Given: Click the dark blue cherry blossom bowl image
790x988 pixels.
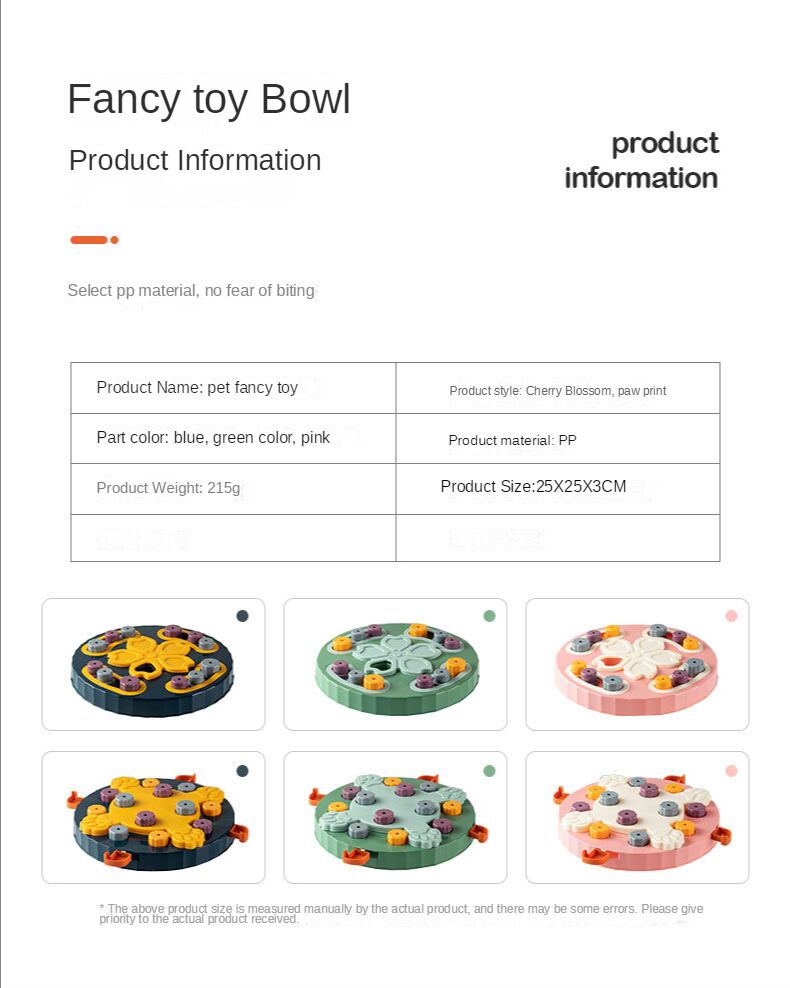Looking at the screenshot, I should 152,664.
